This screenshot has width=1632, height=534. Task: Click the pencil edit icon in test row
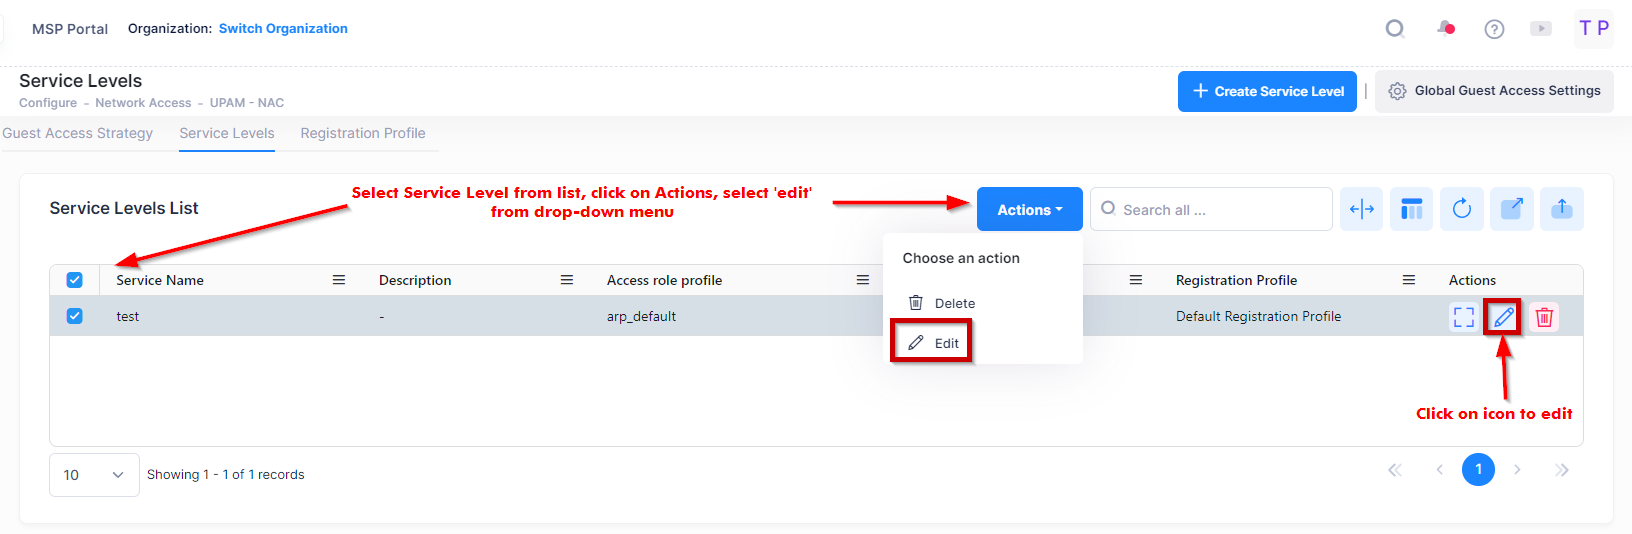pyautogui.click(x=1503, y=317)
